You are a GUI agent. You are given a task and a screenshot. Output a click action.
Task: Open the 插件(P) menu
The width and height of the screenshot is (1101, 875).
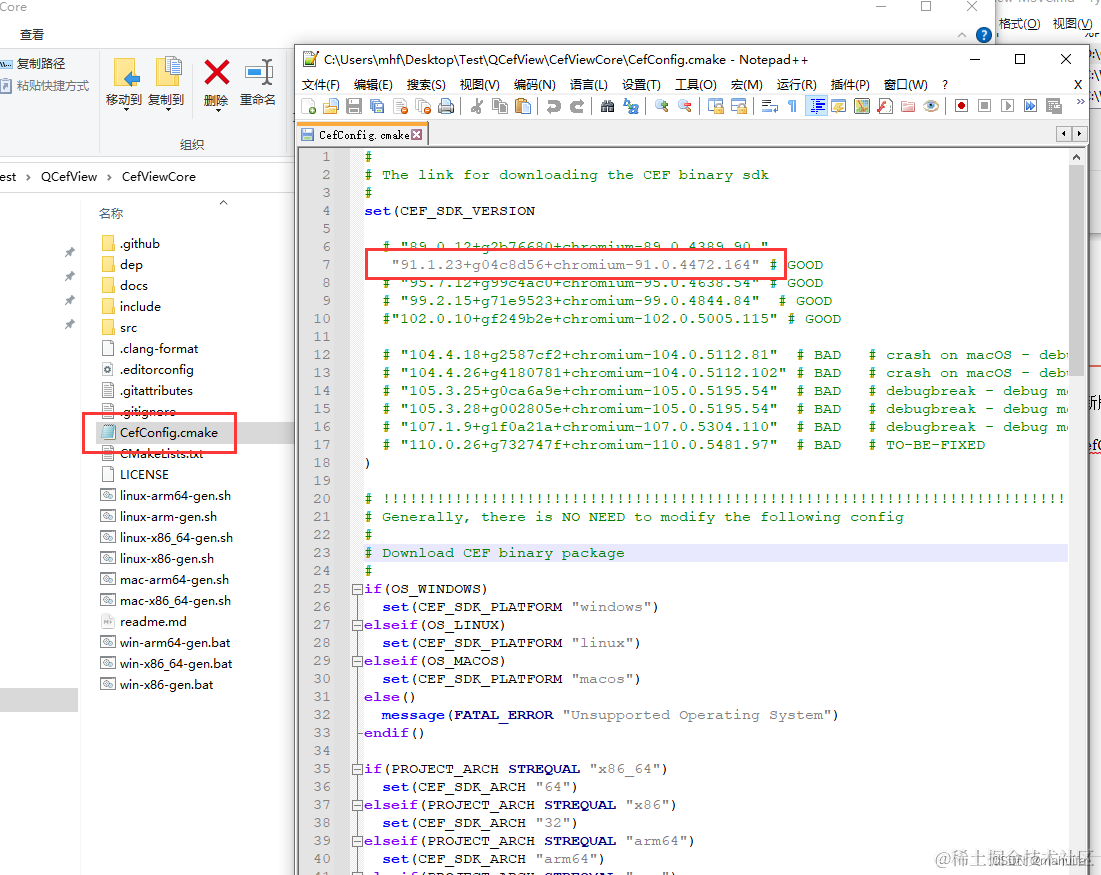[850, 84]
